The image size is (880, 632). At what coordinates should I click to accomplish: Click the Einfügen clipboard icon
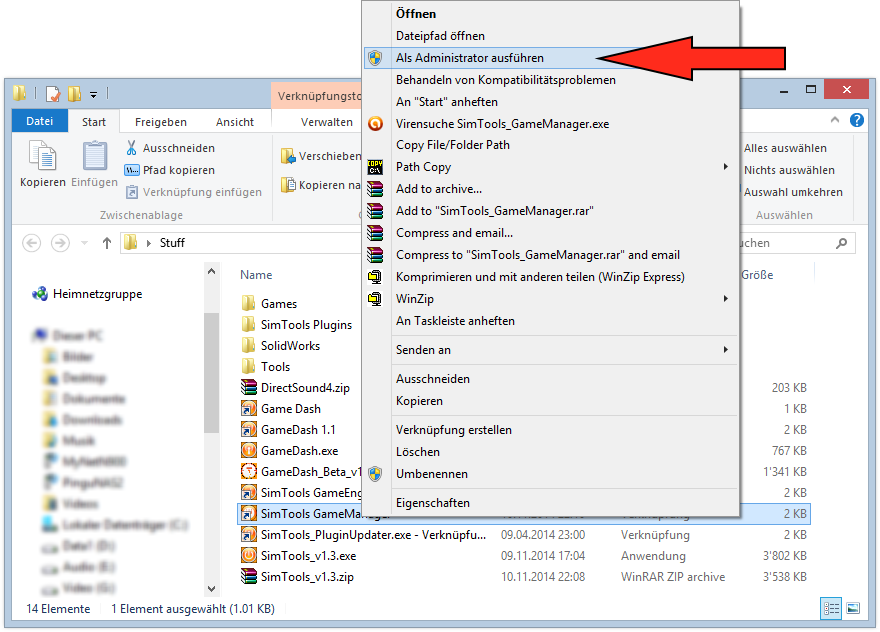94,155
